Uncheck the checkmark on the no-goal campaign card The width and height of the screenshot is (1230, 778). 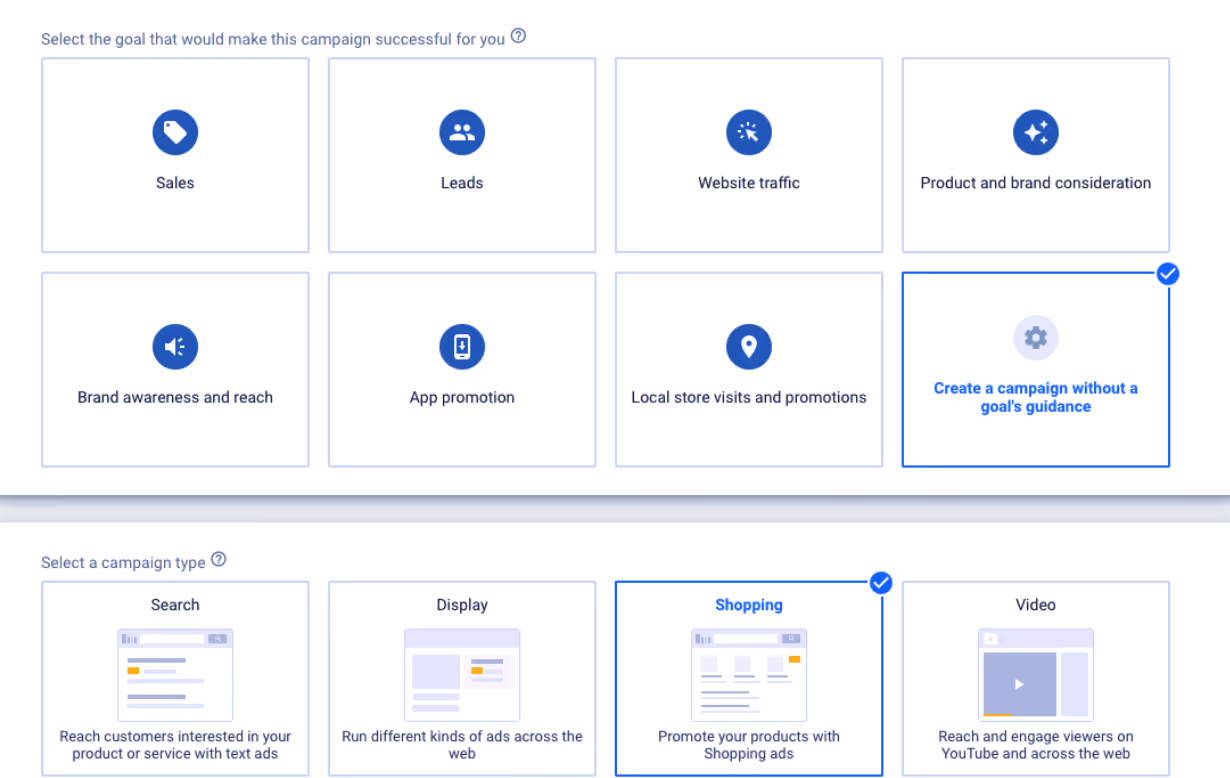pos(1168,273)
